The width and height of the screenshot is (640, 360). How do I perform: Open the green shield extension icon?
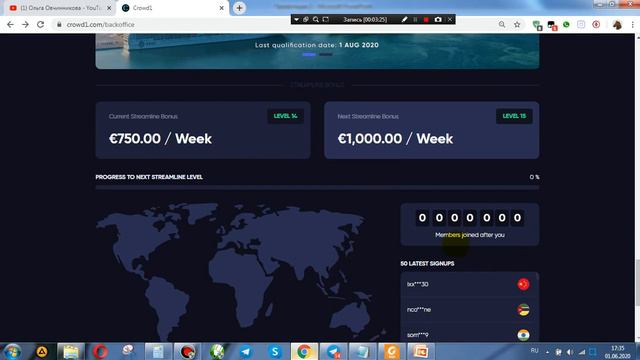[x=538, y=25]
